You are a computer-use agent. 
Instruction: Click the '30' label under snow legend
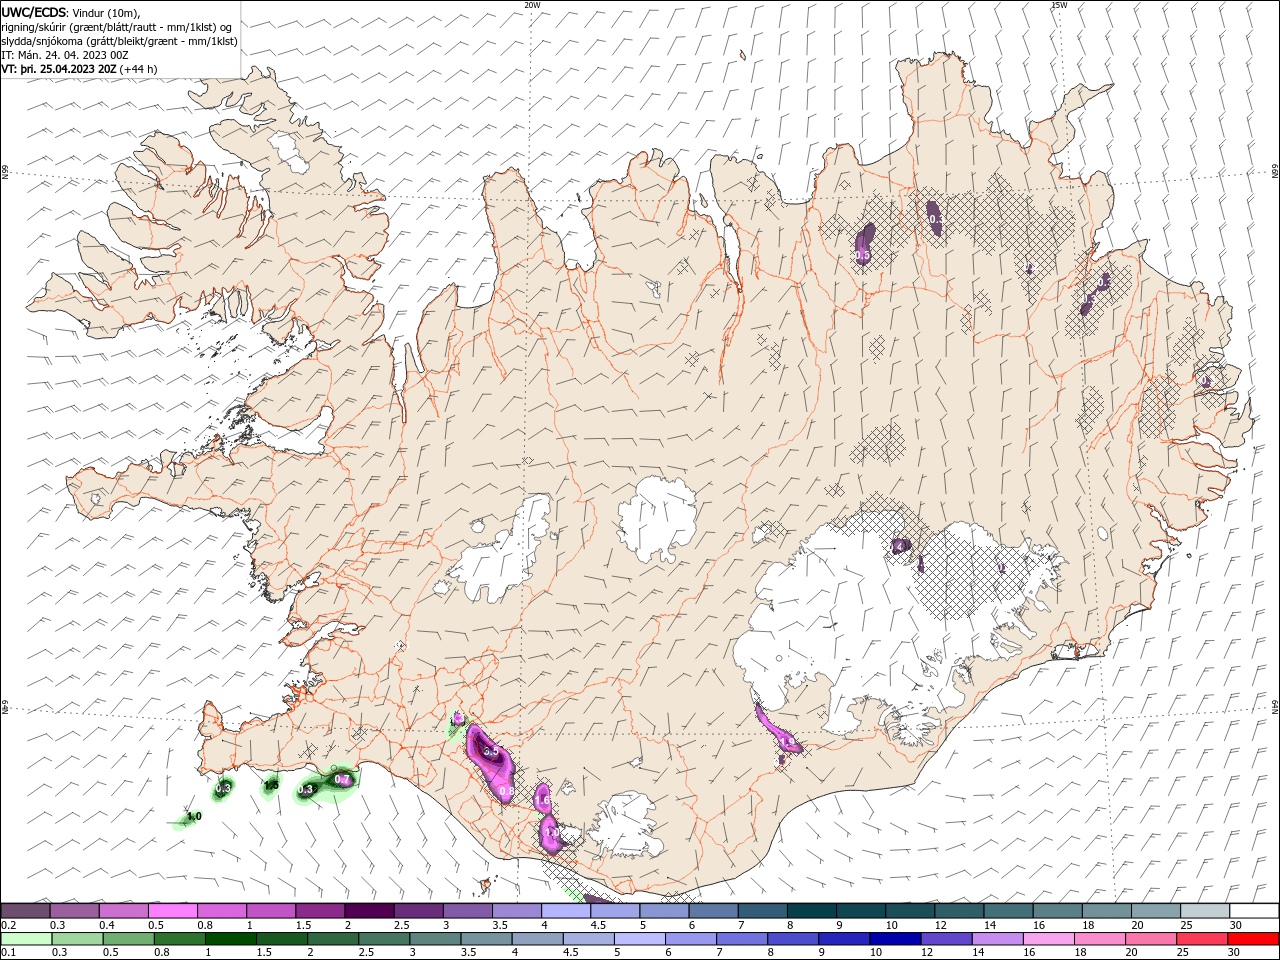click(1236, 925)
